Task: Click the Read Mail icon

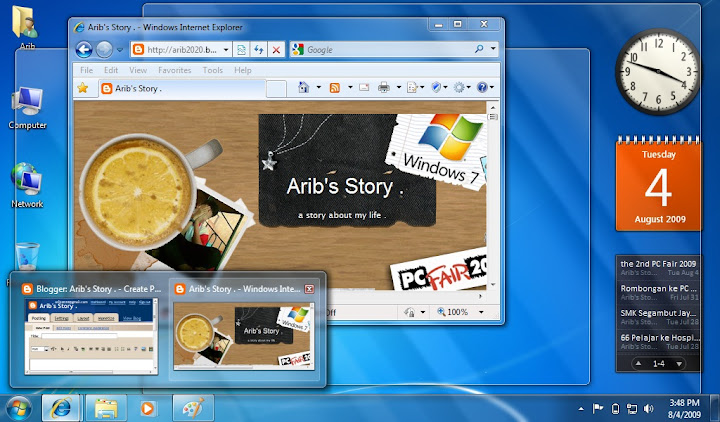Action: [x=364, y=87]
